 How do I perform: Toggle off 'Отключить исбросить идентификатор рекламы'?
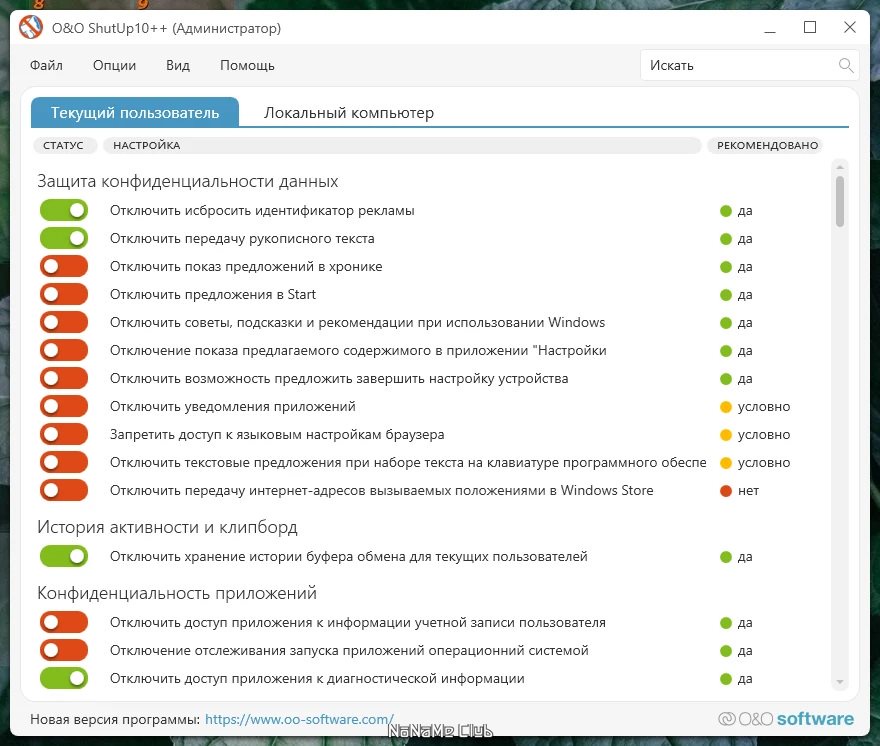click(64, 210)
